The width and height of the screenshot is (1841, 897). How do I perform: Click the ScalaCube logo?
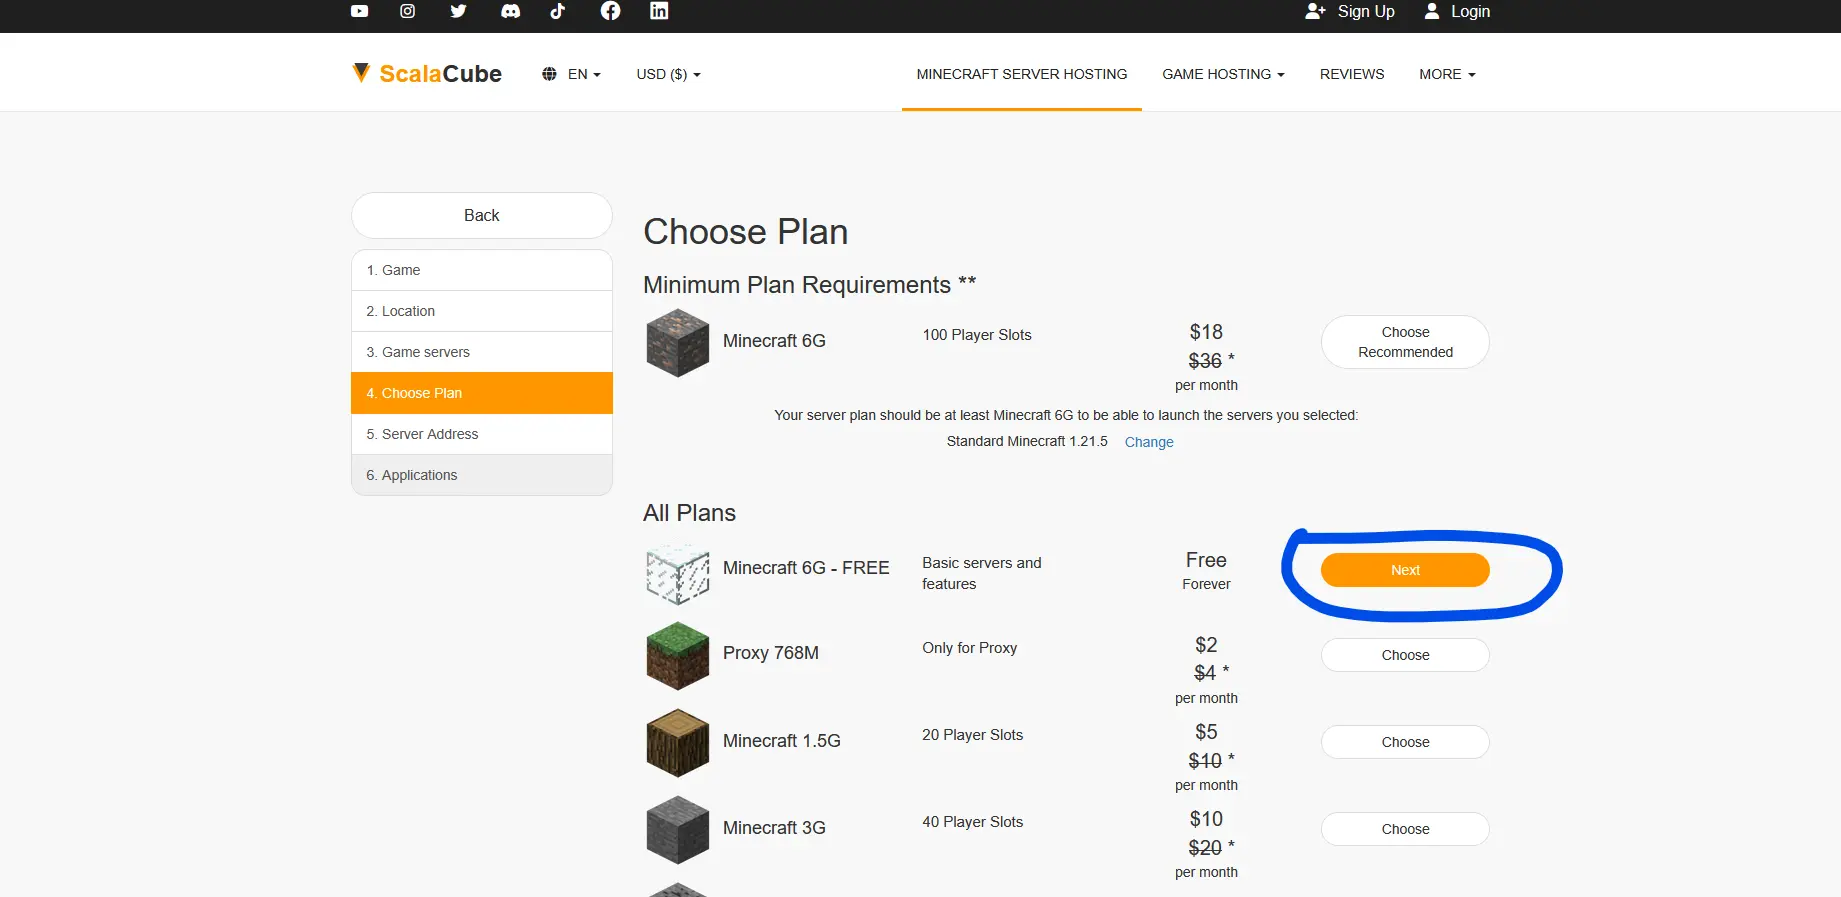coord(427,73)
